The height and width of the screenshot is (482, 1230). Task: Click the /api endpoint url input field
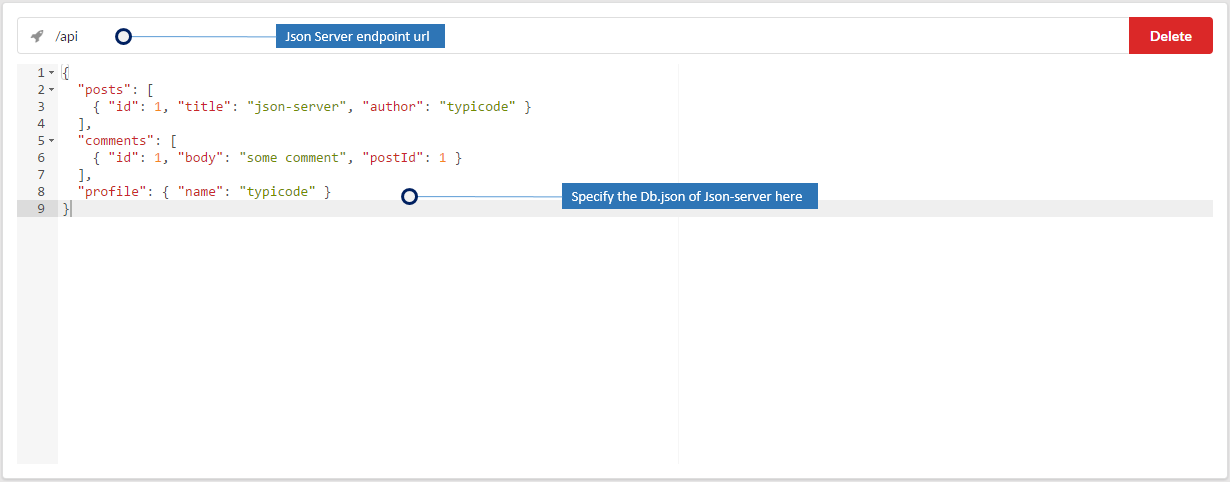tap(573, 36)
